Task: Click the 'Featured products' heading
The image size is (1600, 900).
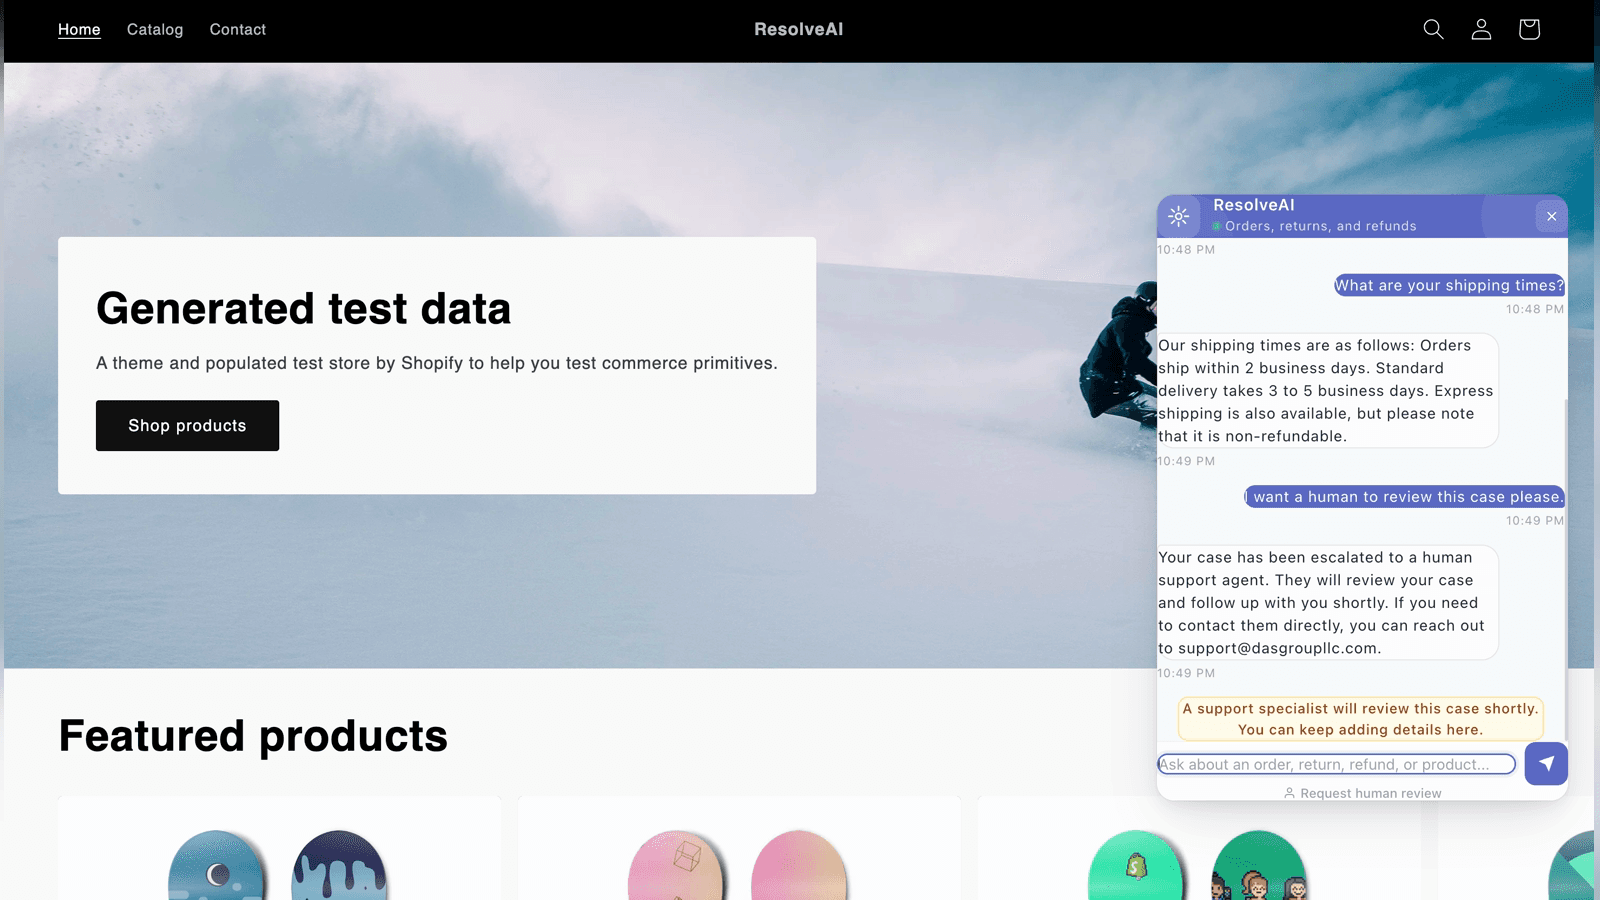Action: pyautogui.click(x=253, y=736)
